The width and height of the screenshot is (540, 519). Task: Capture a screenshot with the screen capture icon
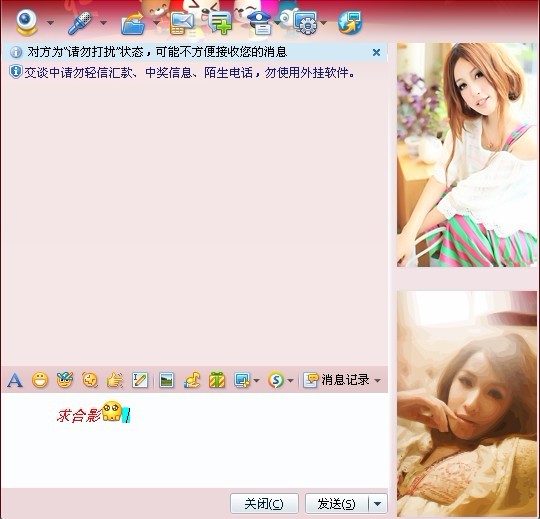click(242, 380)
